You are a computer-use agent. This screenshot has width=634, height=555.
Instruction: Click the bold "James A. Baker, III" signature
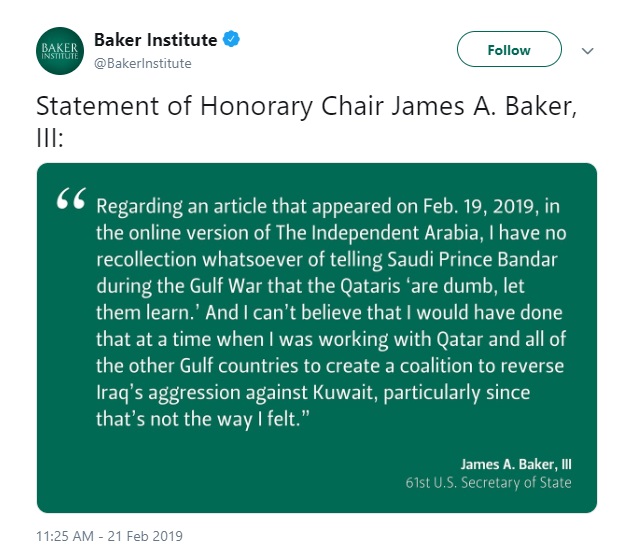pyautogui.click(x=515, y=464)
